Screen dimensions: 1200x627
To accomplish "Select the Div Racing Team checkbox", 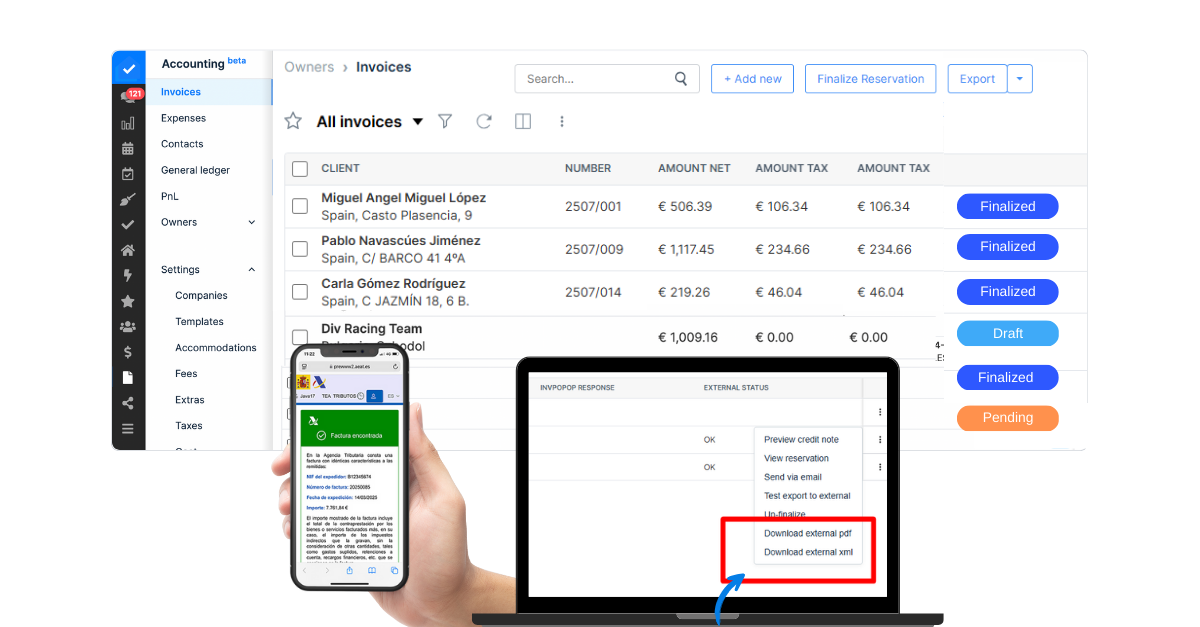I will point(299,336).
